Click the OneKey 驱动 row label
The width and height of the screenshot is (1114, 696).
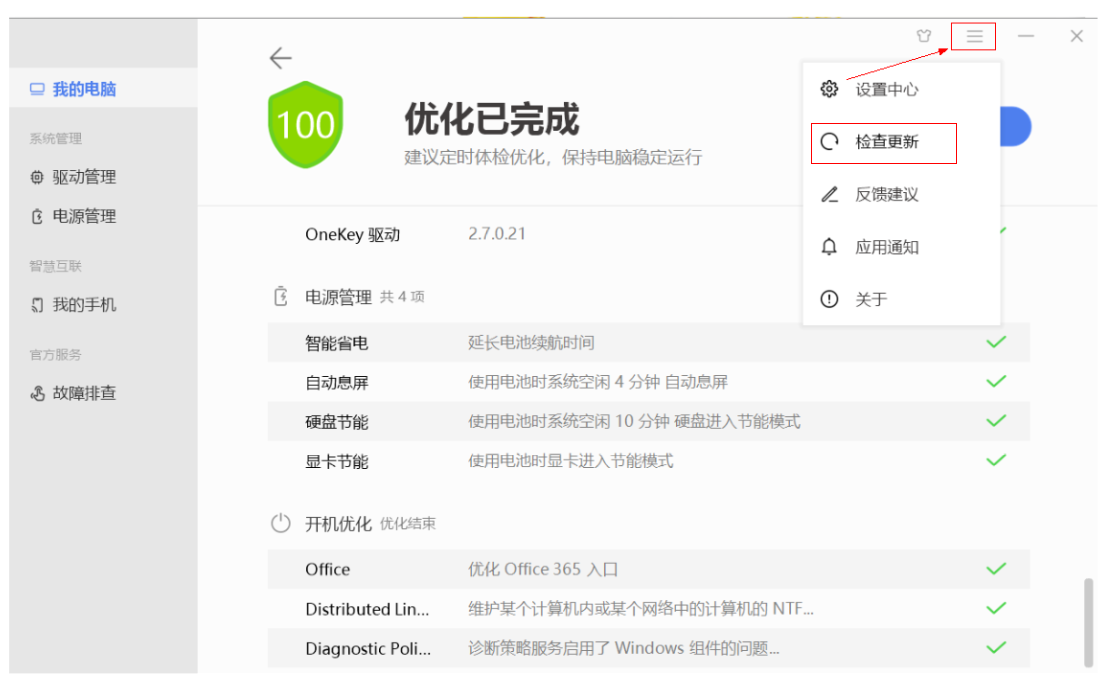[352, 234]
